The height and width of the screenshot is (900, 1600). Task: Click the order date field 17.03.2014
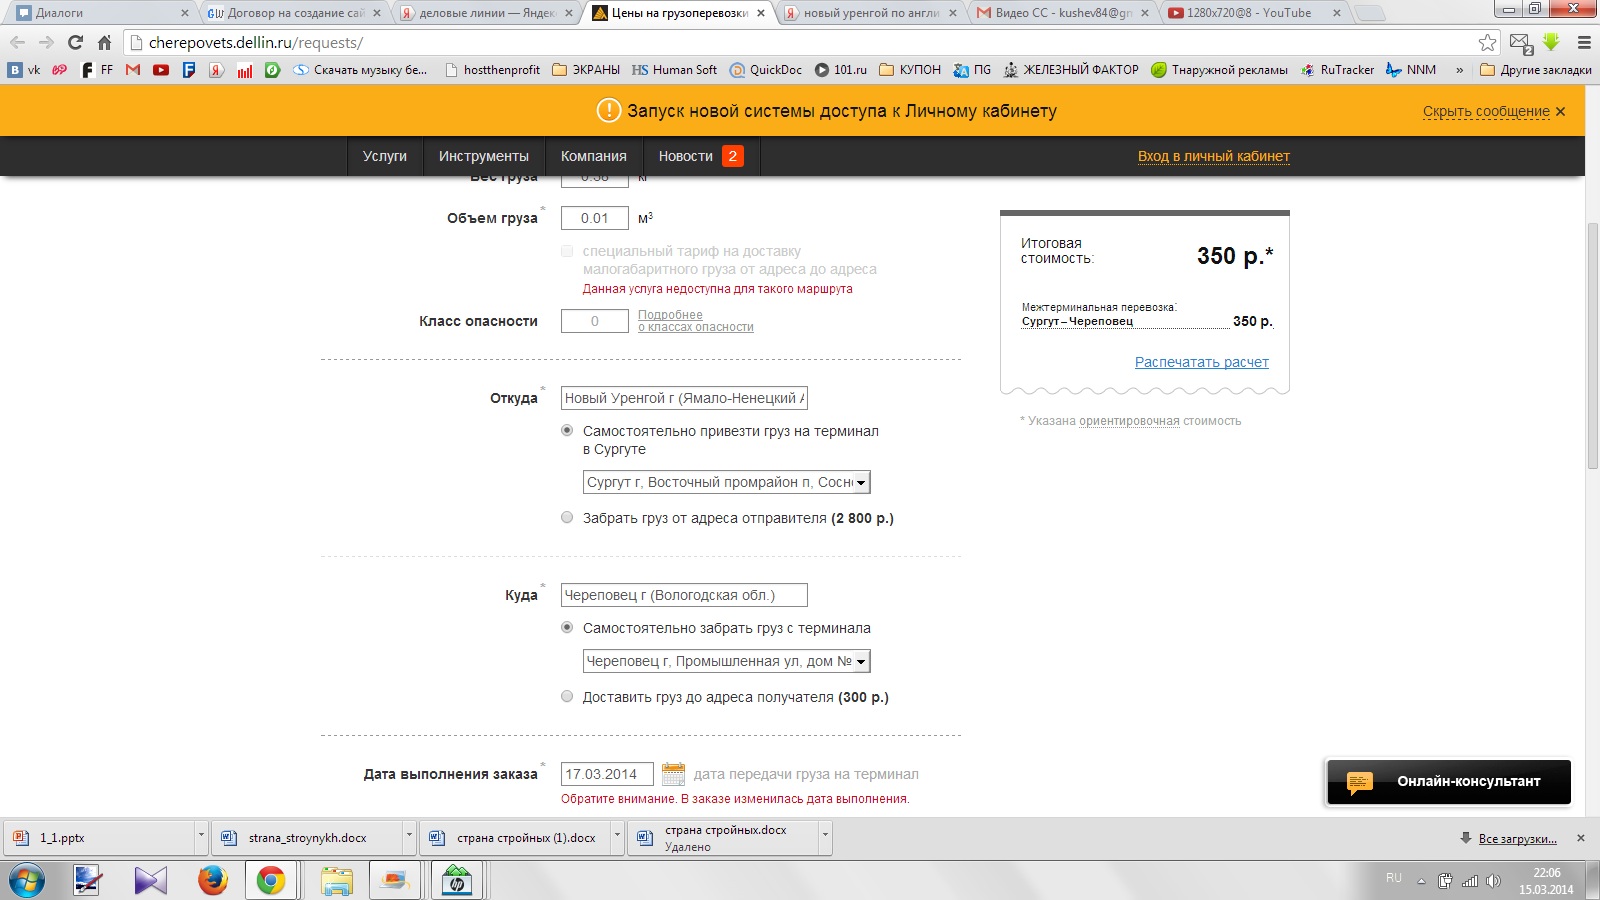(607, 774)
